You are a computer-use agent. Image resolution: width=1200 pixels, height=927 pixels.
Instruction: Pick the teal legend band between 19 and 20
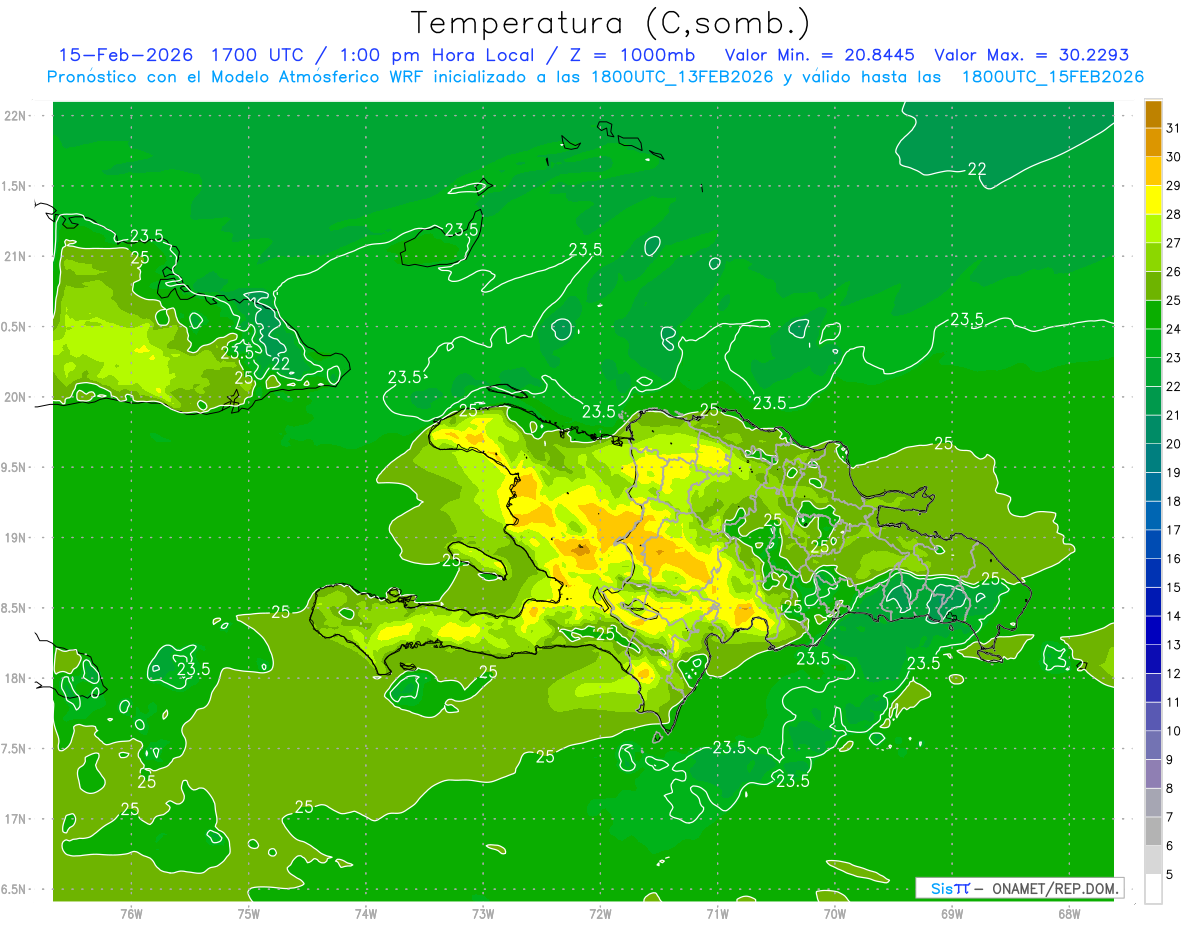tap(1153, 458)
